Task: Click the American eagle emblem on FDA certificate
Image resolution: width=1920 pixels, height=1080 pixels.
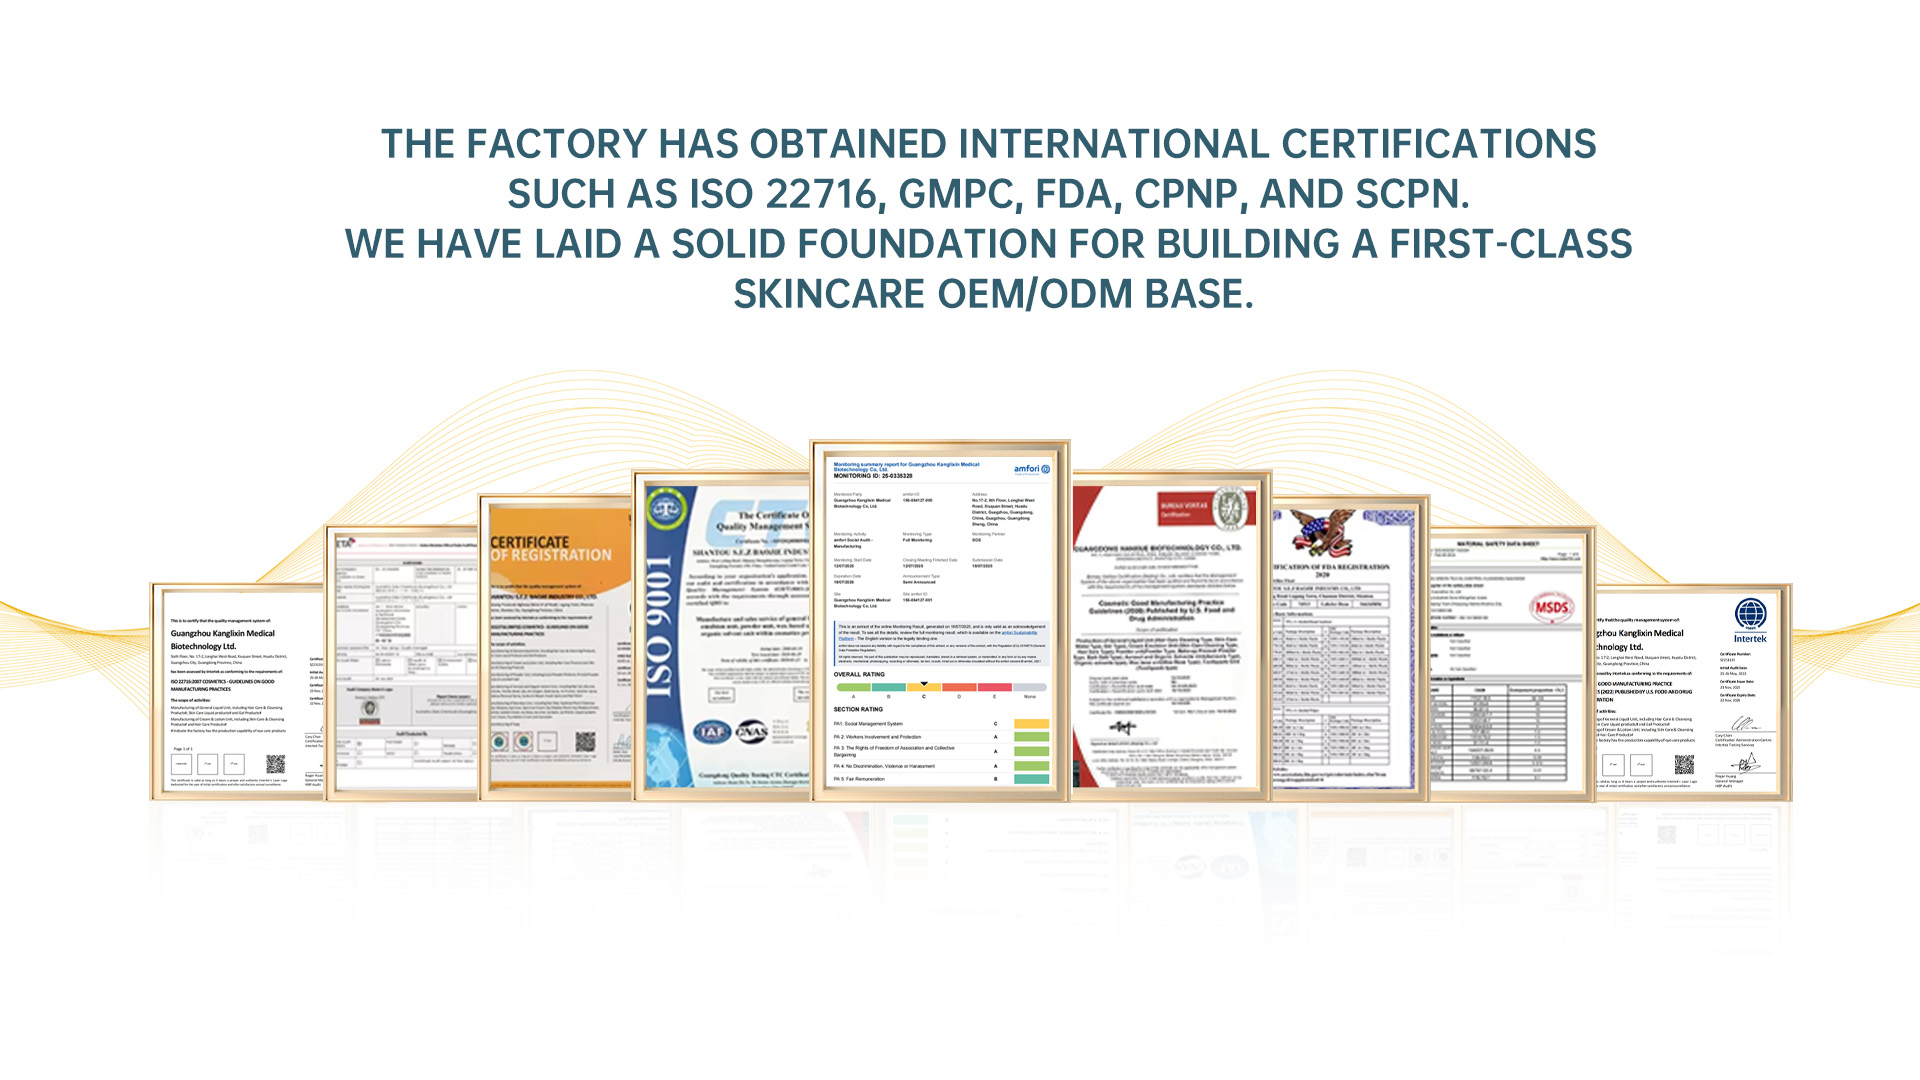Action: pyautogui.click(x=1322, y=533)
